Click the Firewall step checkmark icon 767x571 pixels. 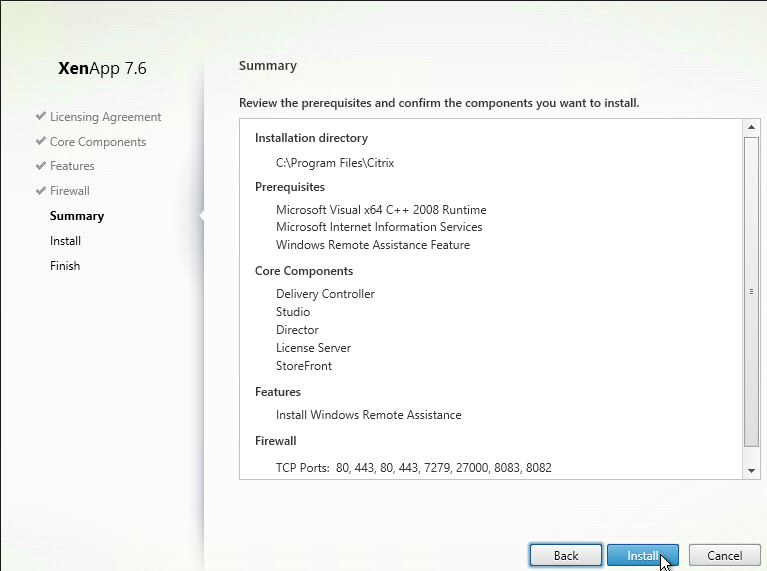pos(40,190)
